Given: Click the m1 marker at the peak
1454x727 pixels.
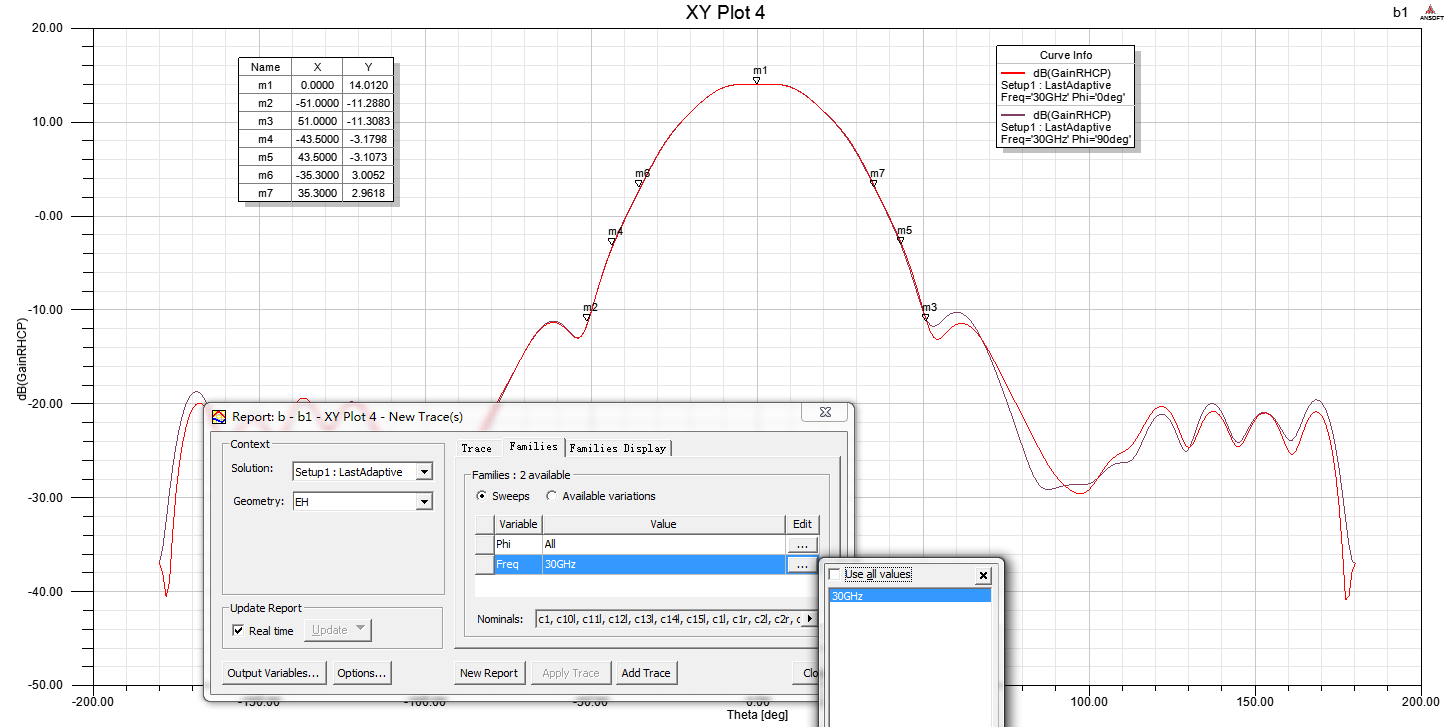Looking at the screenshot, I should (x=757, y=80).
